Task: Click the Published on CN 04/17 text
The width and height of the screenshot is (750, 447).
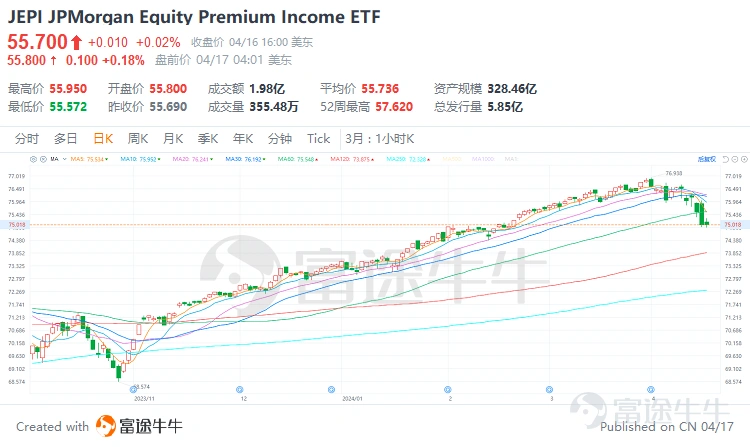Action: click(x=667, y=426)
